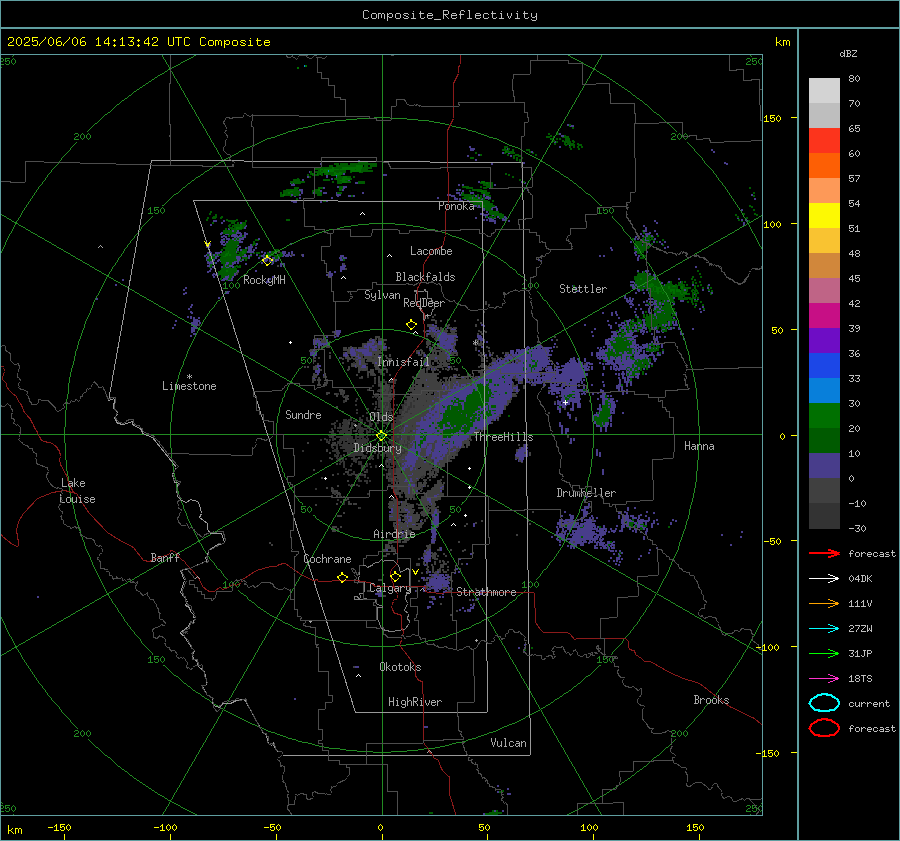The image size is (900, 841).
Task: Click the Limestone label
Action: [x=189, y=386]
